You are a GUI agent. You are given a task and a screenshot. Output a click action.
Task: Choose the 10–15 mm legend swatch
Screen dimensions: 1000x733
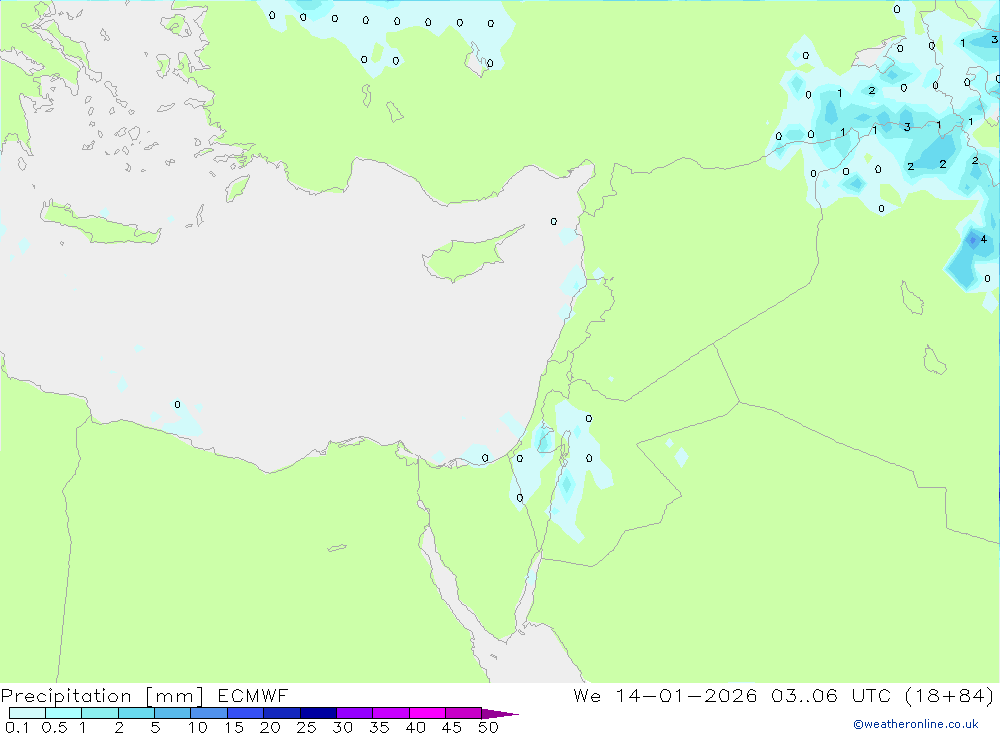tap(209, 713)
